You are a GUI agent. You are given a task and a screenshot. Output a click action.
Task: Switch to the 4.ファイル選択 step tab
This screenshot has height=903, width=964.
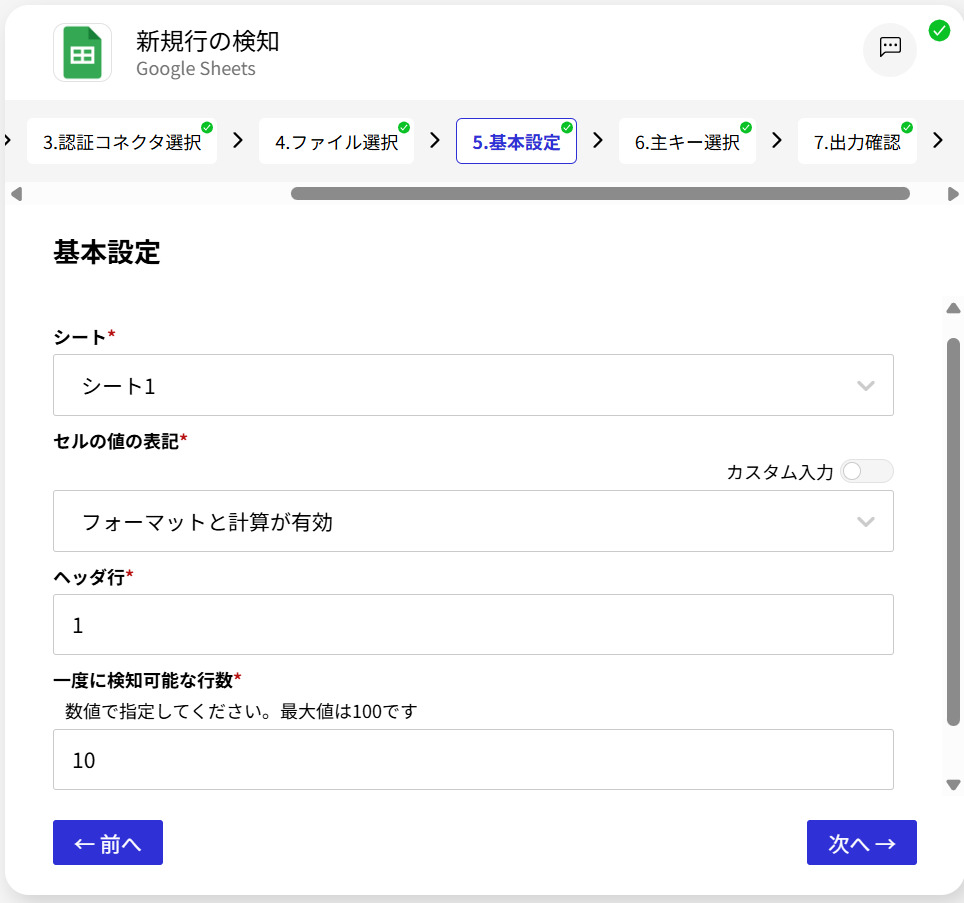pyautogui.click(x=336, y=142)
